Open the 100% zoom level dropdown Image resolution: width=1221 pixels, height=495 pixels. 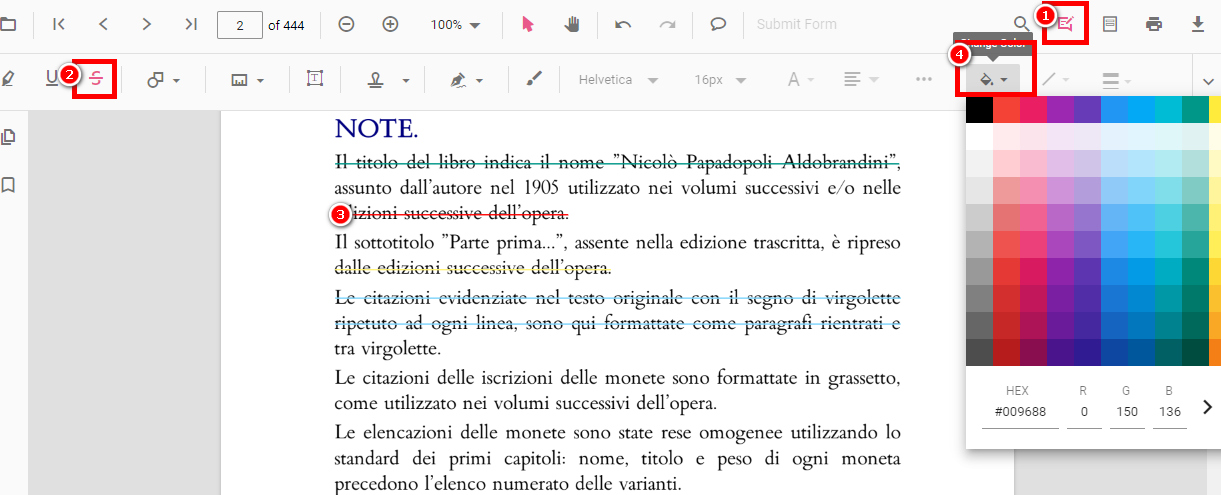456,24
